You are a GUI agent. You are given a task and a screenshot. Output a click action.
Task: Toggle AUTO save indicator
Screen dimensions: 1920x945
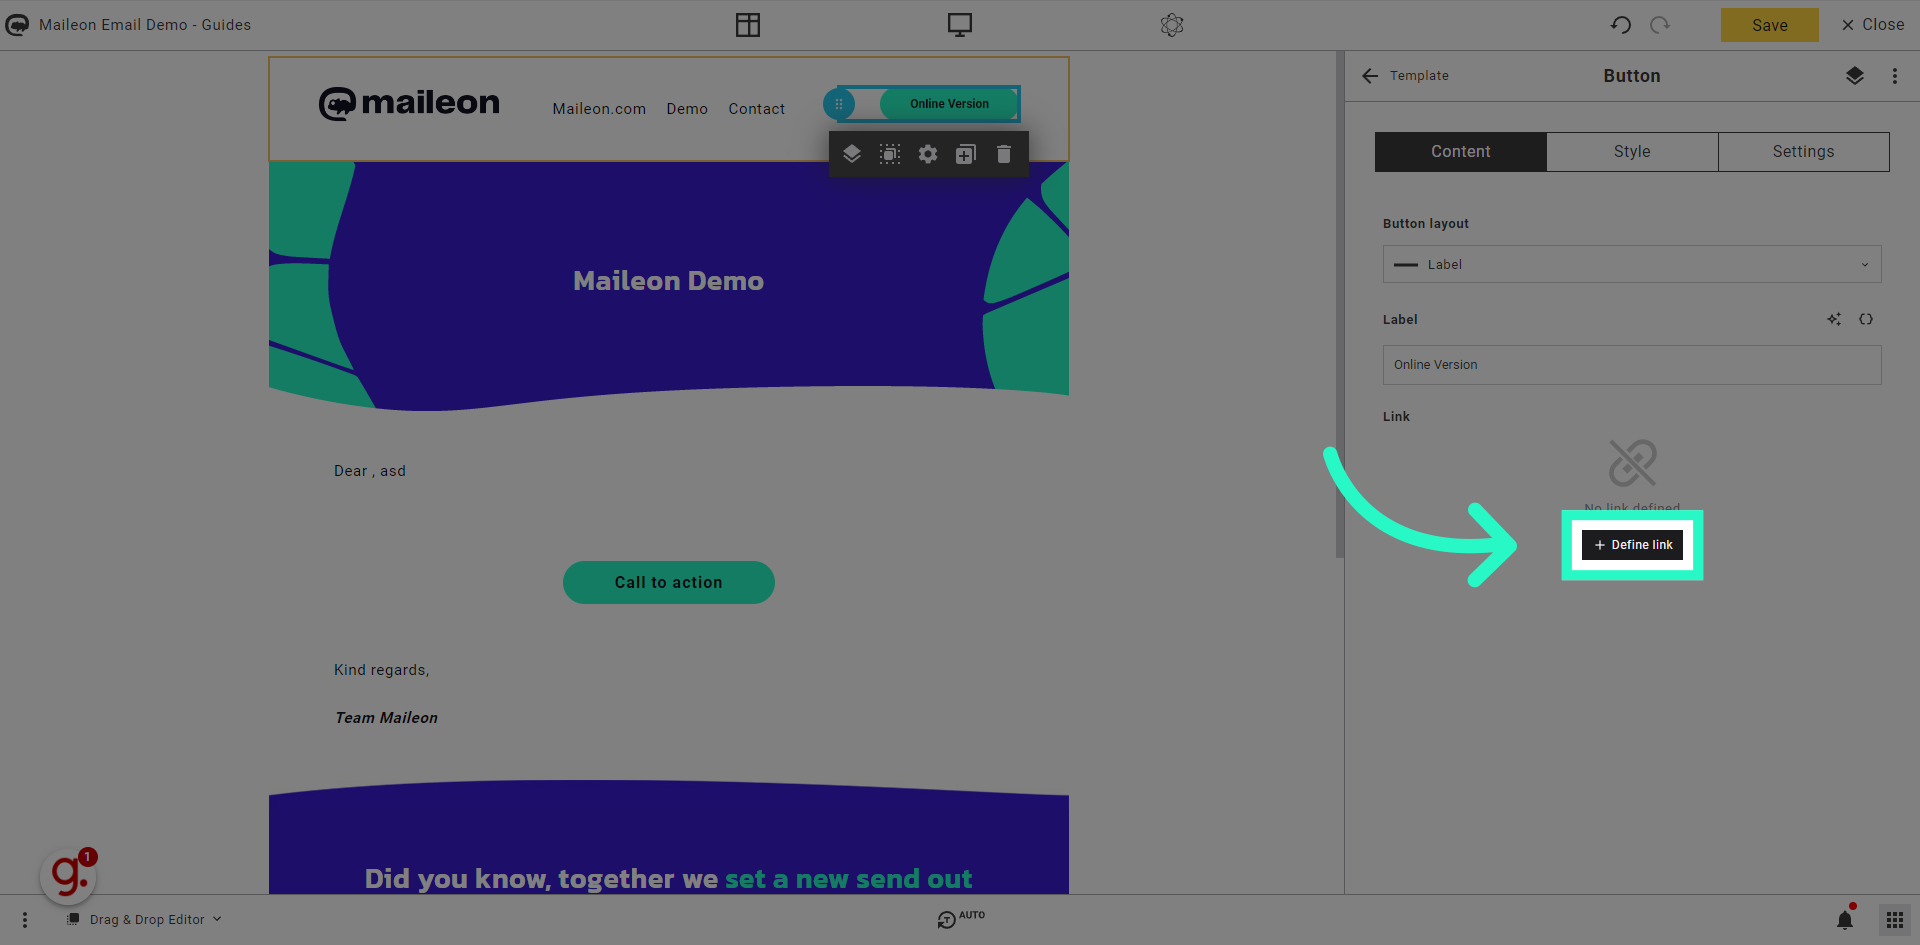(961, 918)
